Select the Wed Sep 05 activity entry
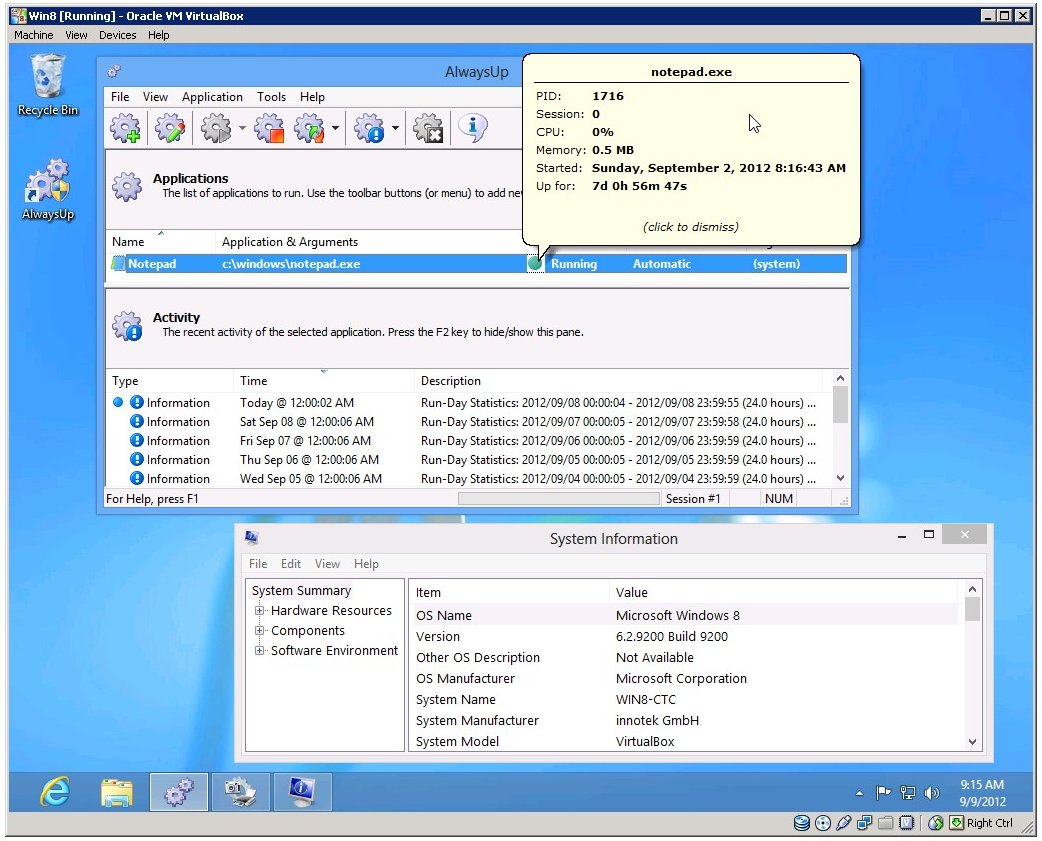 465,478
